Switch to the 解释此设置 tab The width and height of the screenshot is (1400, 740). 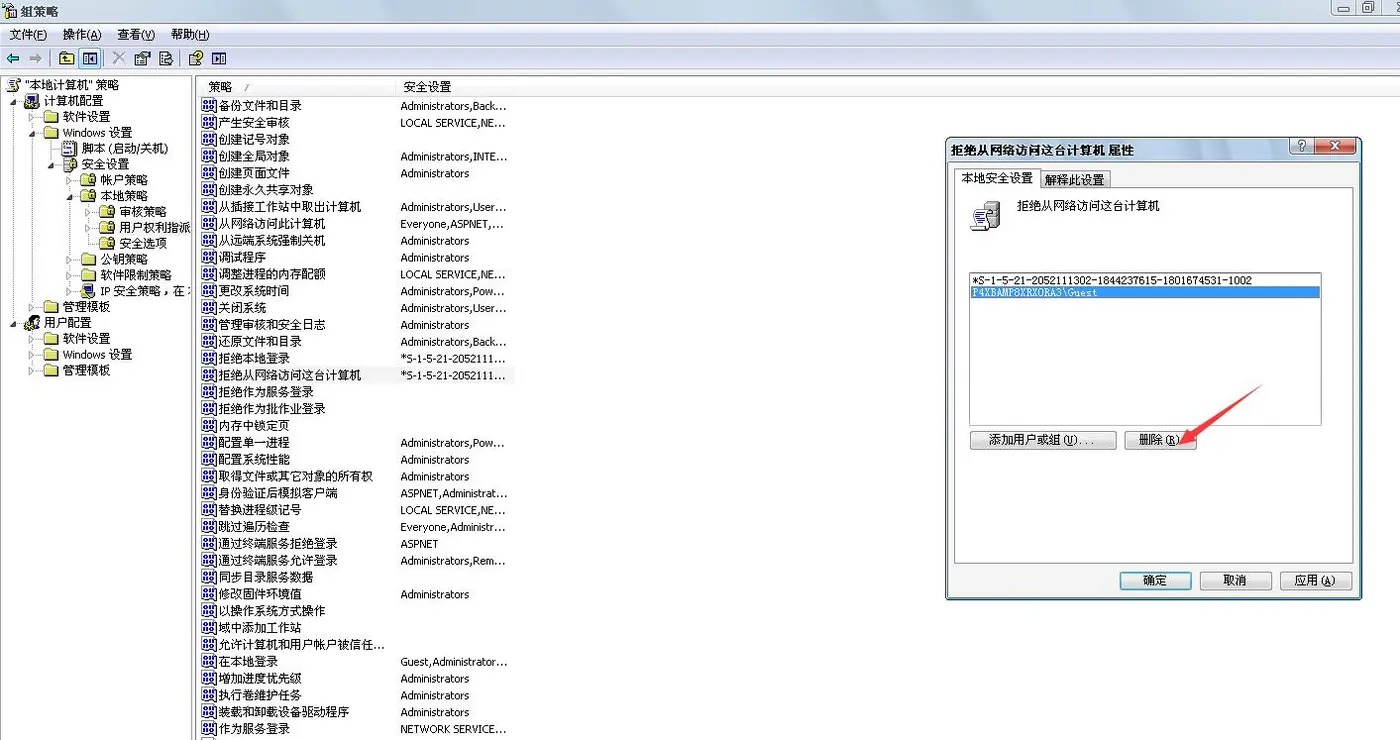coord(1075,180)
